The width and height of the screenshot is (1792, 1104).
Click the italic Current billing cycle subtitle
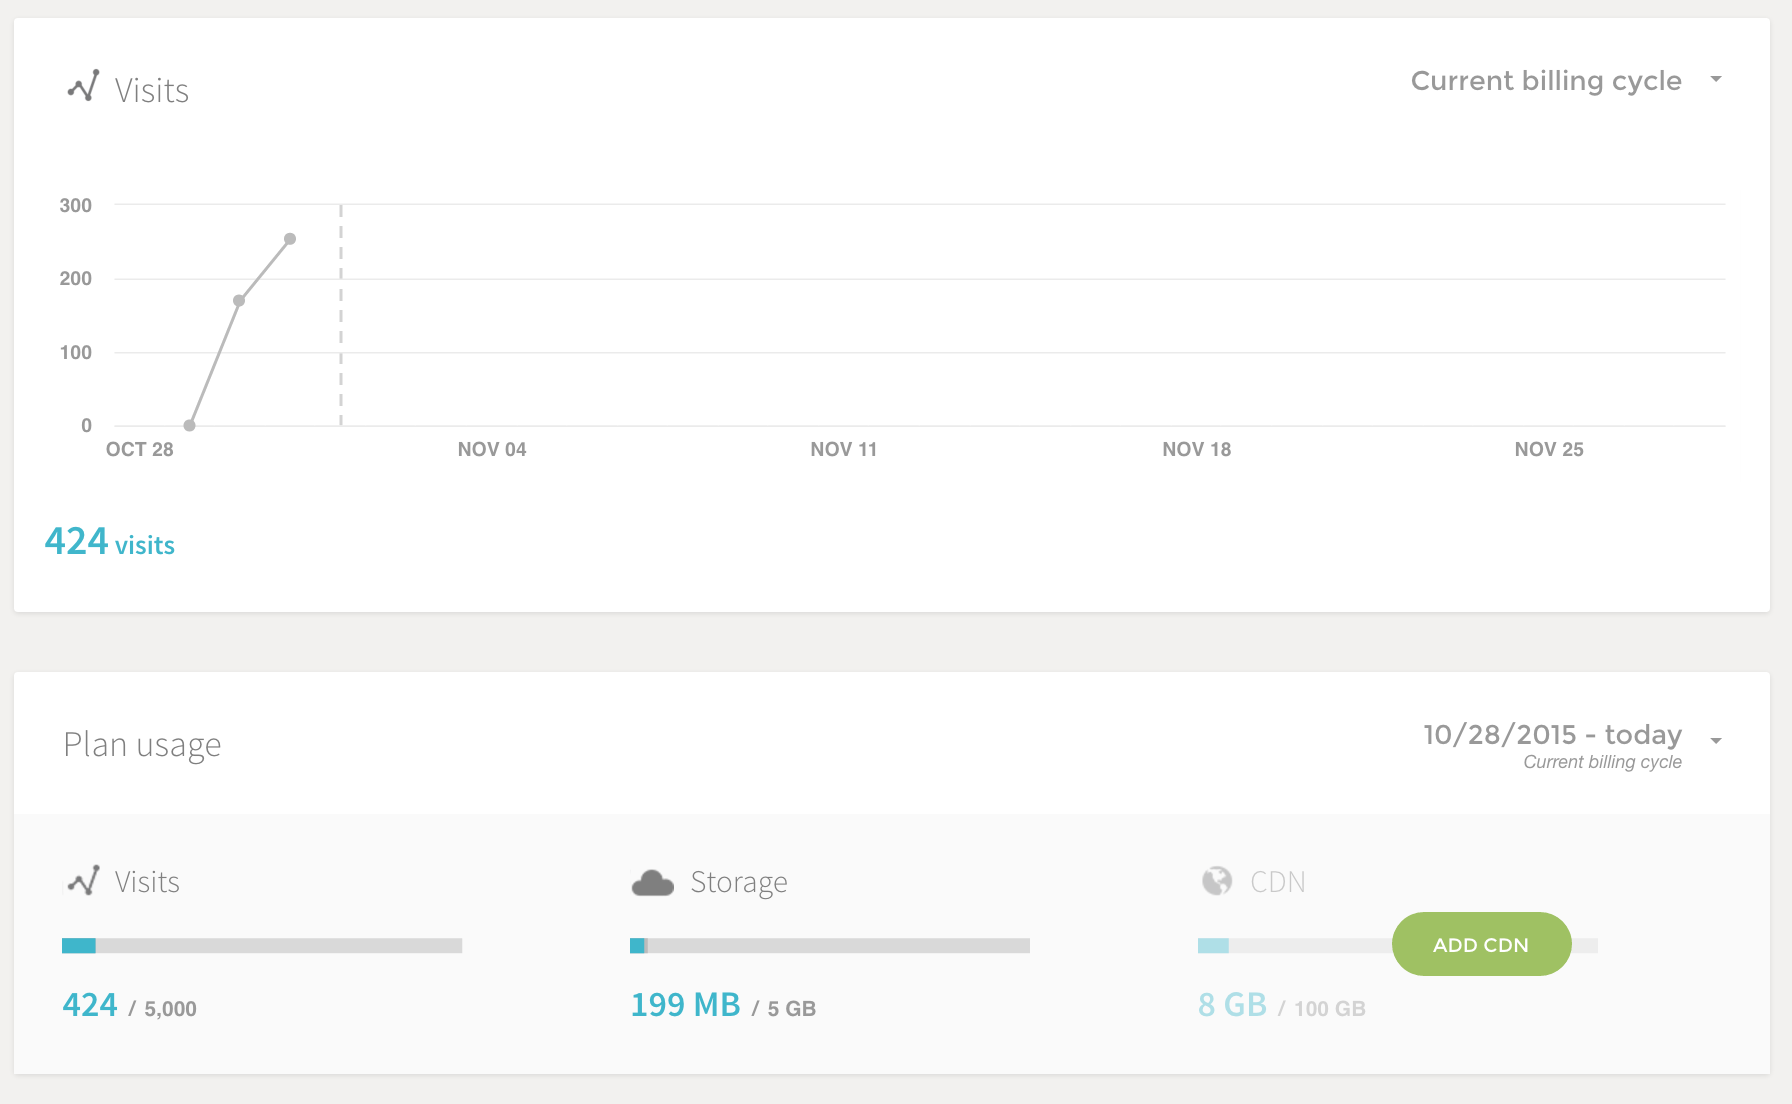1602,762
